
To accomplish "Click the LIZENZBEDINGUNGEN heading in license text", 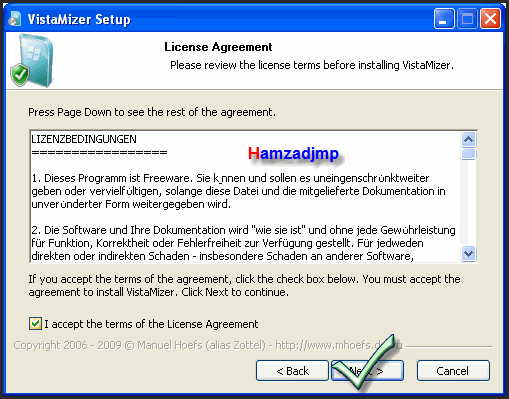I will tap(84, 139).
